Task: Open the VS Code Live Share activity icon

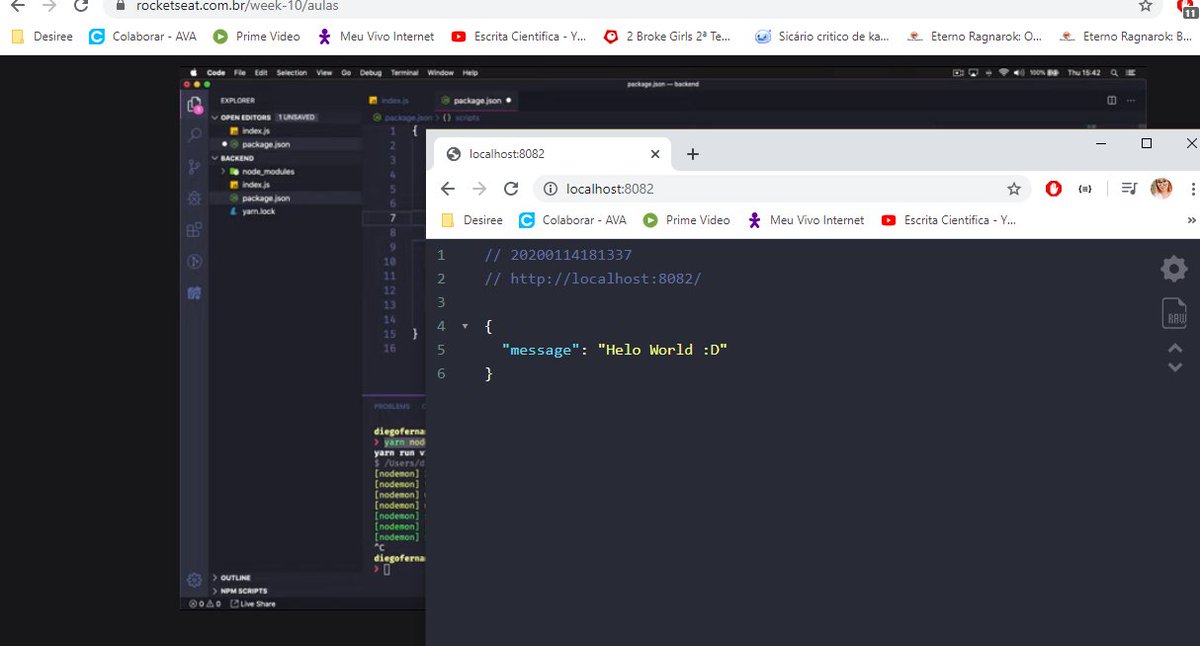Action: pos(195,294)
